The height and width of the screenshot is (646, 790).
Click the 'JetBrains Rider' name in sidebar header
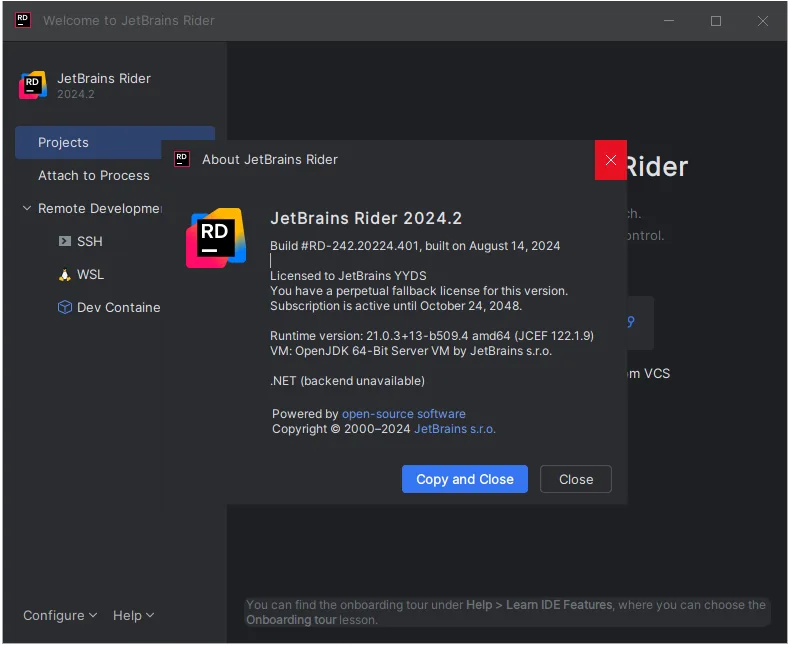tap(104, 79)
